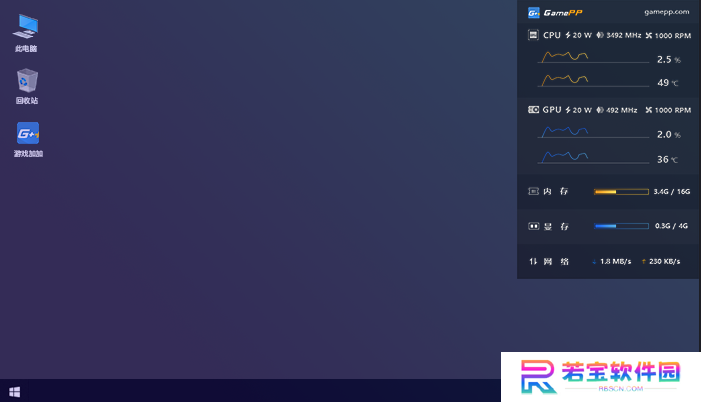Visit the gamepp.com link
701x402 pixels.
pos(667,12)
